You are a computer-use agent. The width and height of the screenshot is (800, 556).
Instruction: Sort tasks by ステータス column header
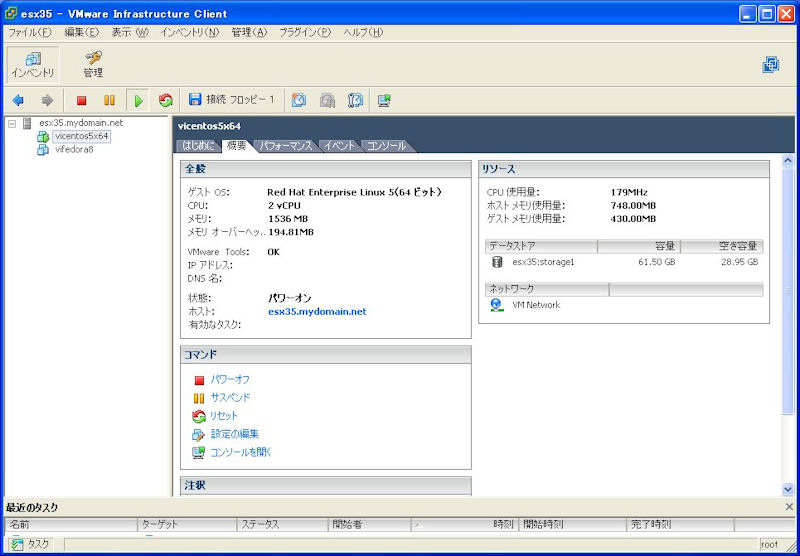point(283,524)
